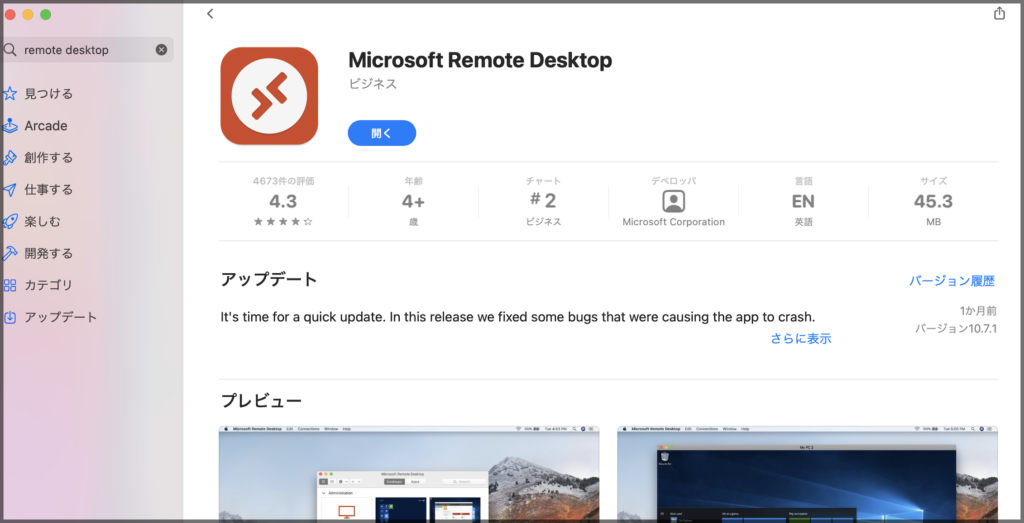Click the paper plane icon beside 仕事する
The image size is (1024, 523).
tap(10, 189)
